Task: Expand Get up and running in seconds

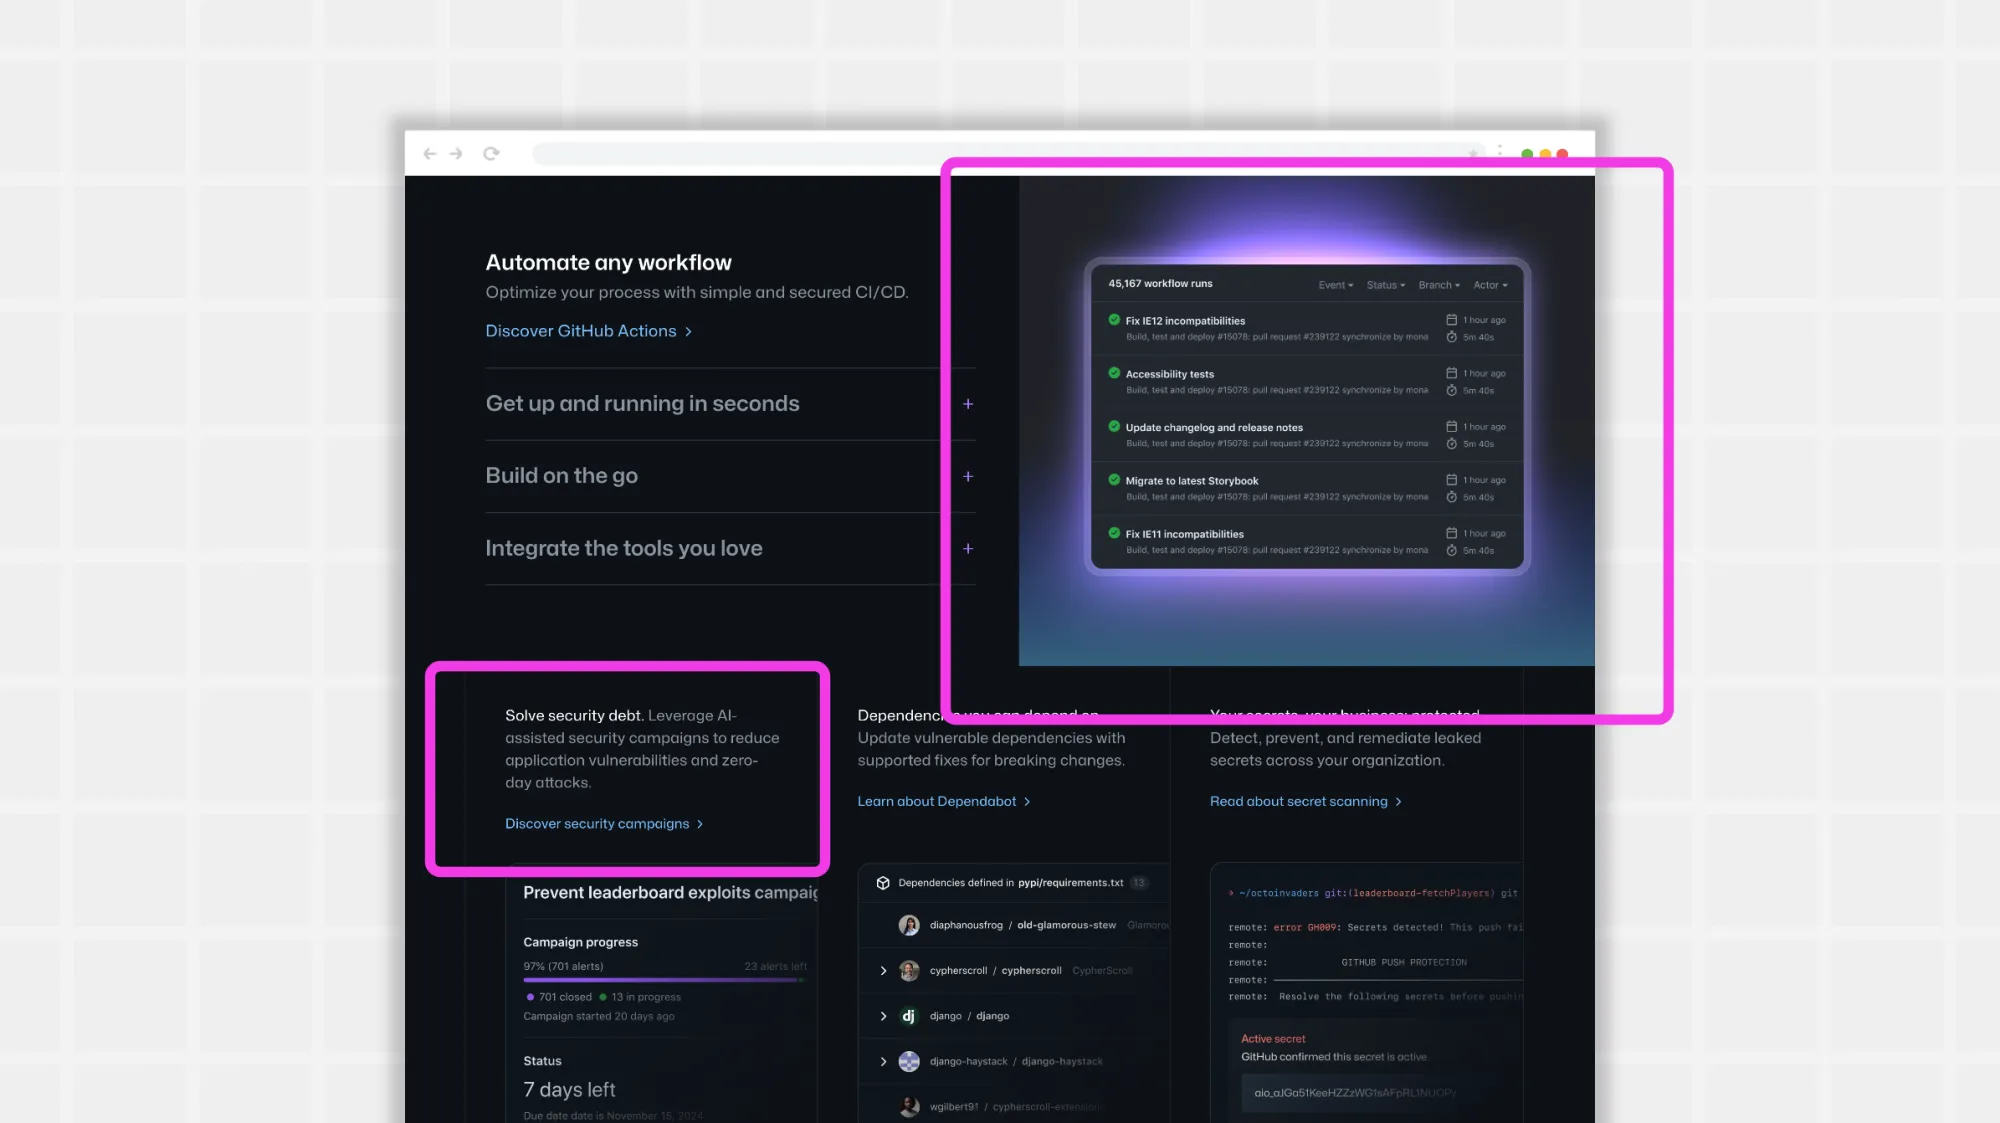Action: [x=730, y=404]
